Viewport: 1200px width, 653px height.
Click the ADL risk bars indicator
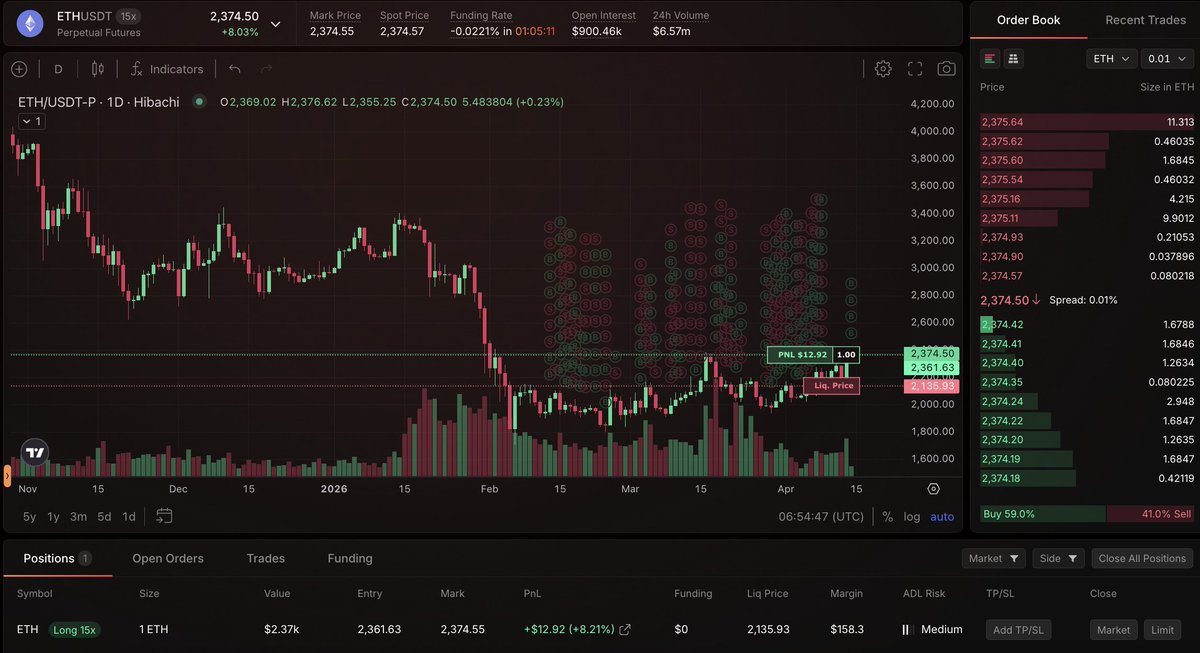(x=906, y=630)
